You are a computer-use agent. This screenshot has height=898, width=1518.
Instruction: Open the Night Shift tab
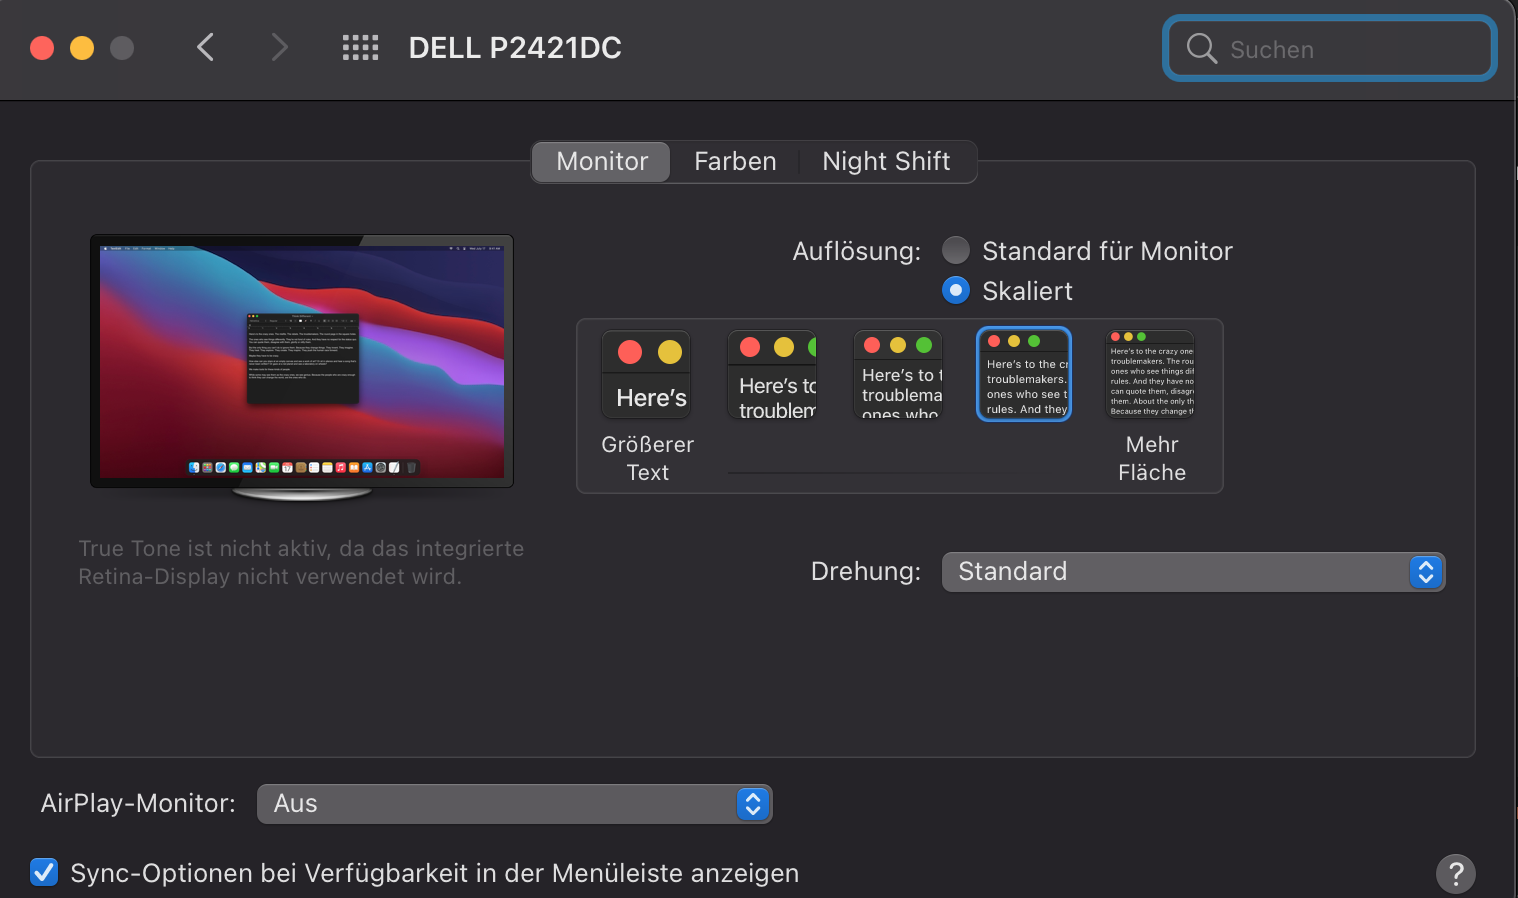pos(886,161)
